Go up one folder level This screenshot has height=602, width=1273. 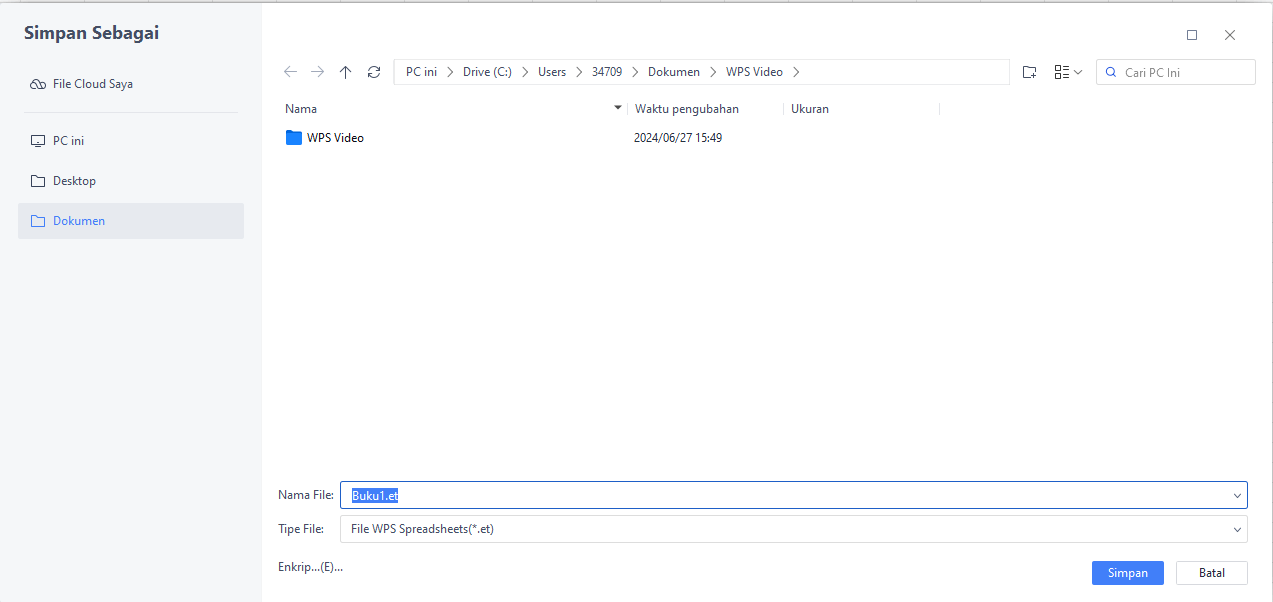coord(346,72)
